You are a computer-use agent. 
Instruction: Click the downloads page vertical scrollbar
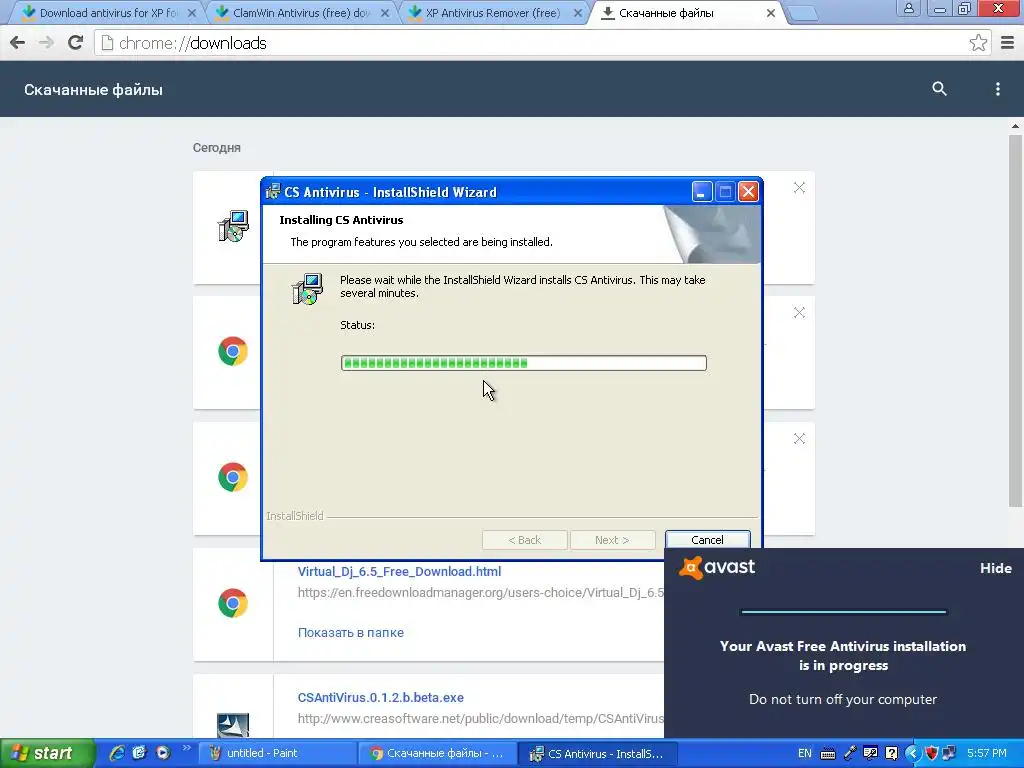(x=1015, y=320)
